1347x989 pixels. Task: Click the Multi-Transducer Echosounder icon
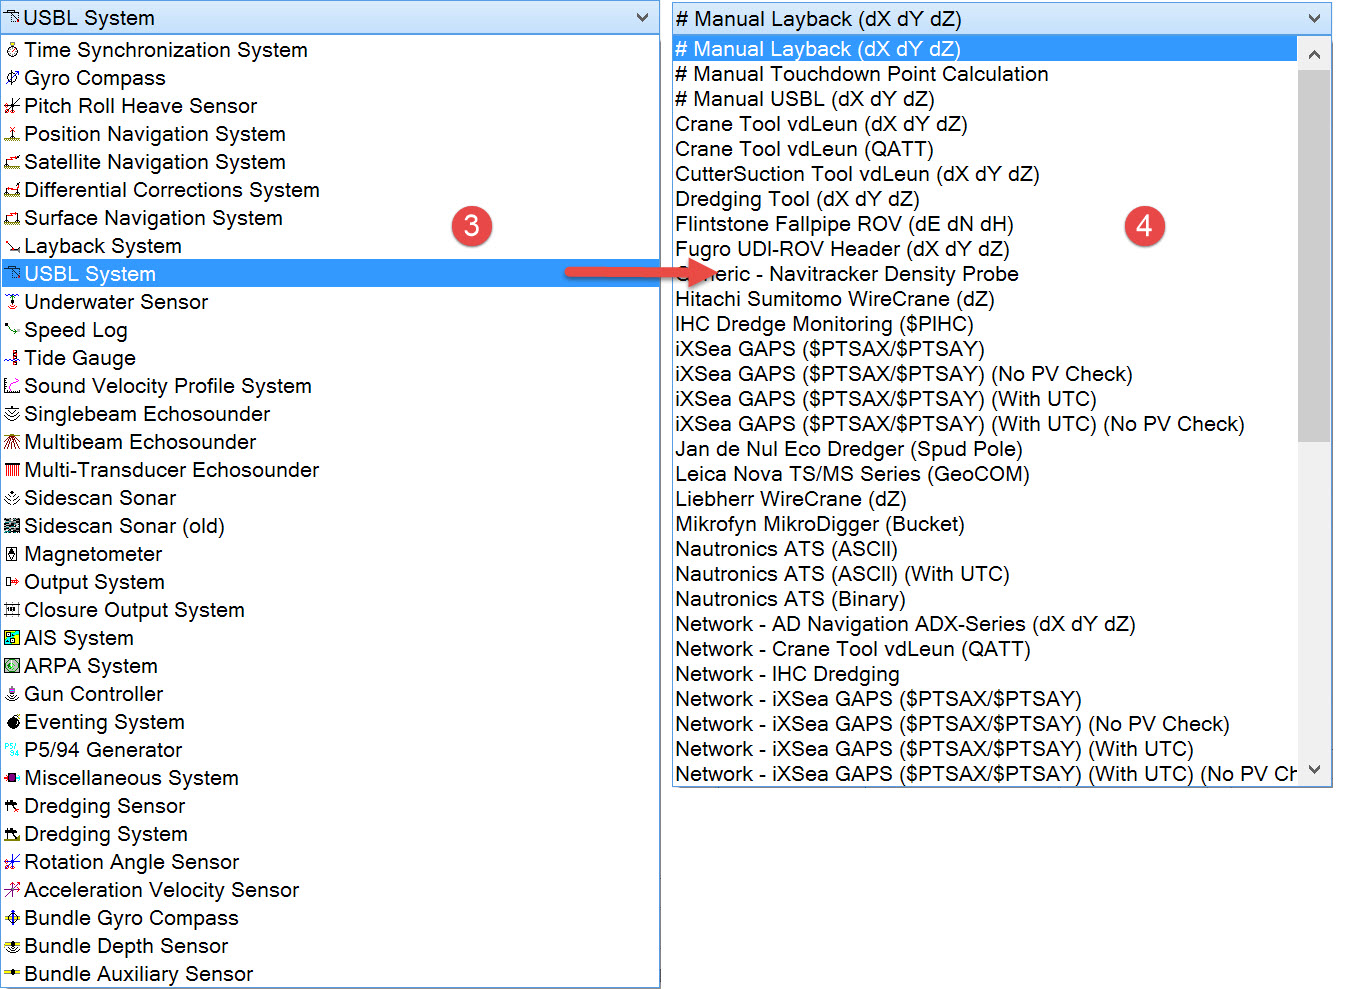click(12, 470)
